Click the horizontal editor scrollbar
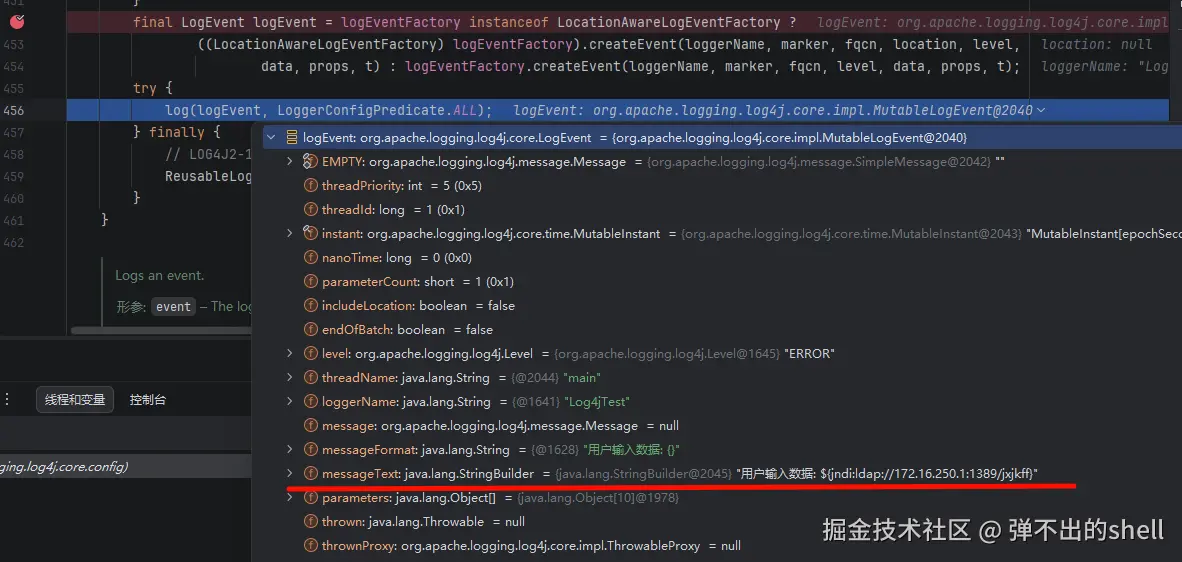The height and width of the screenshot is (562, 1182). [161, 331]
